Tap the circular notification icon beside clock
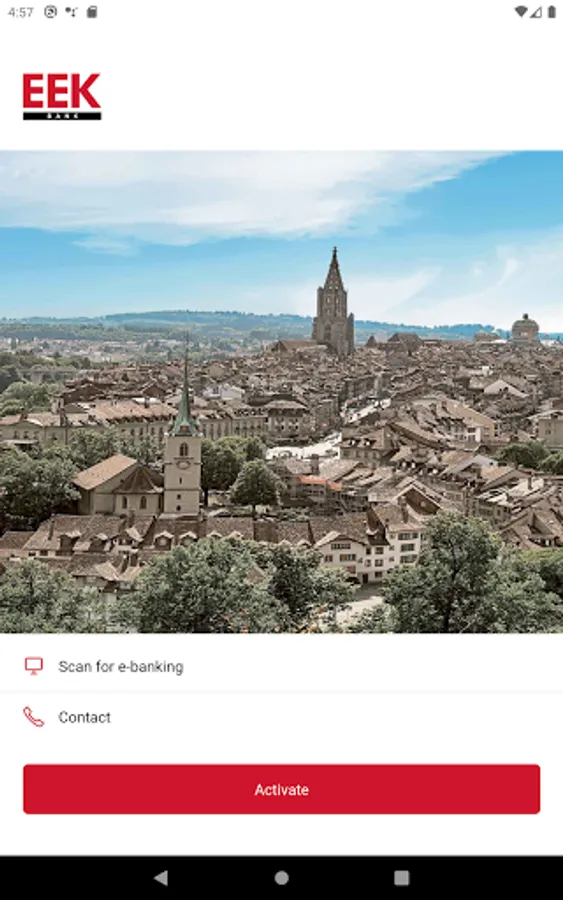 pyautogui.click(x=51, y=12)
